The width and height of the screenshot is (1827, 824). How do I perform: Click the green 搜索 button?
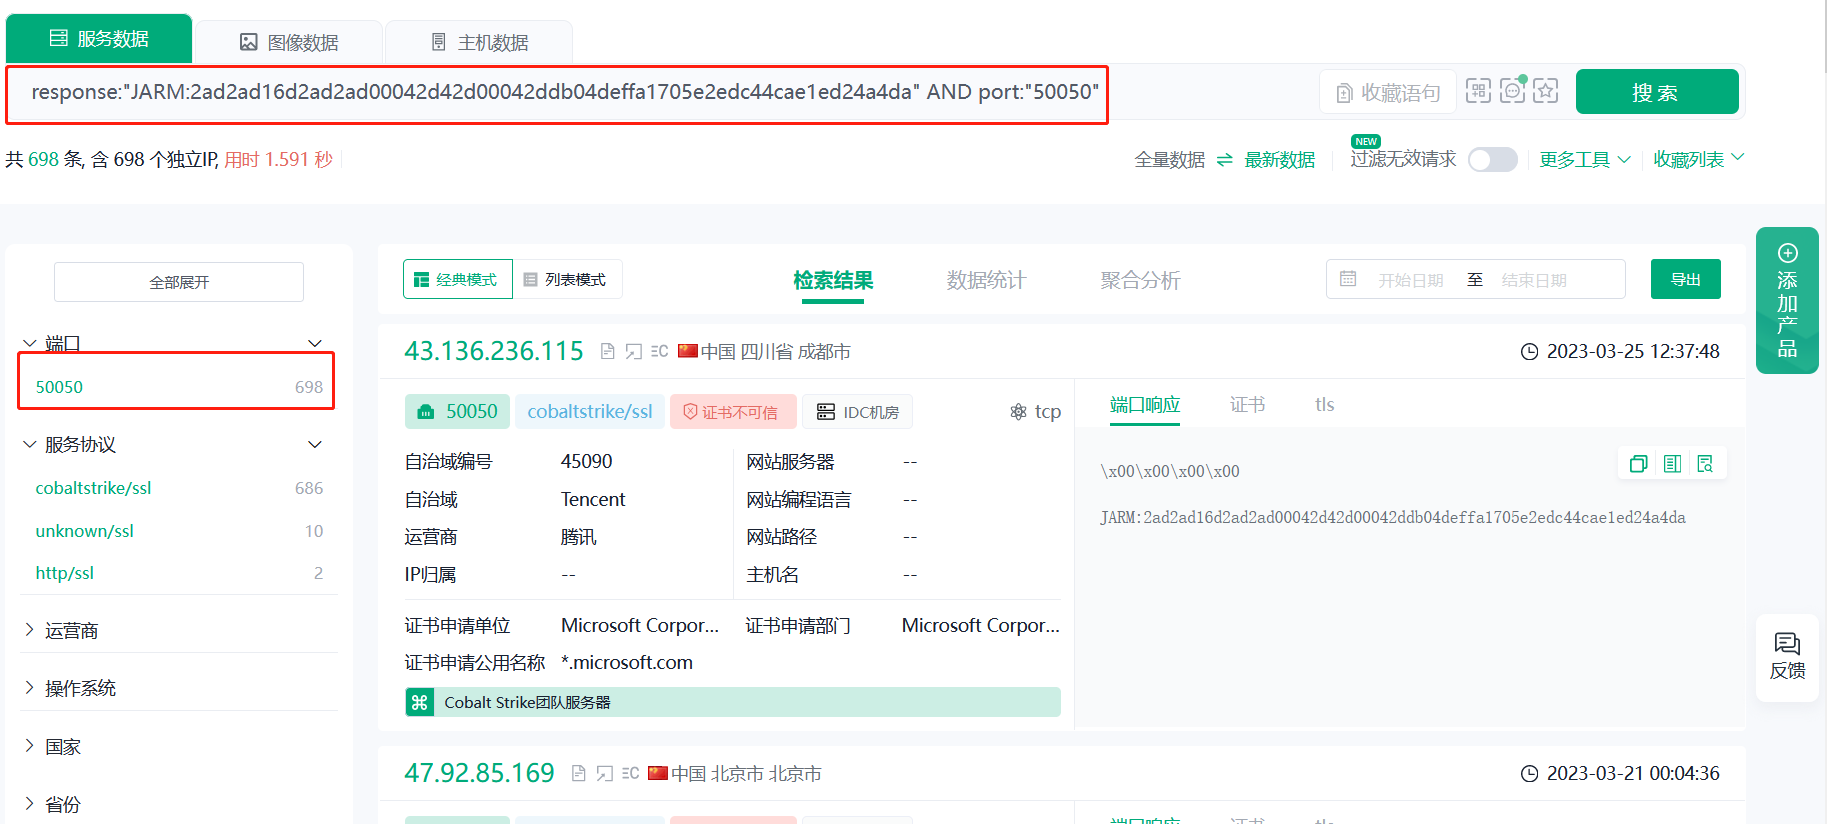click(1656, 93)
